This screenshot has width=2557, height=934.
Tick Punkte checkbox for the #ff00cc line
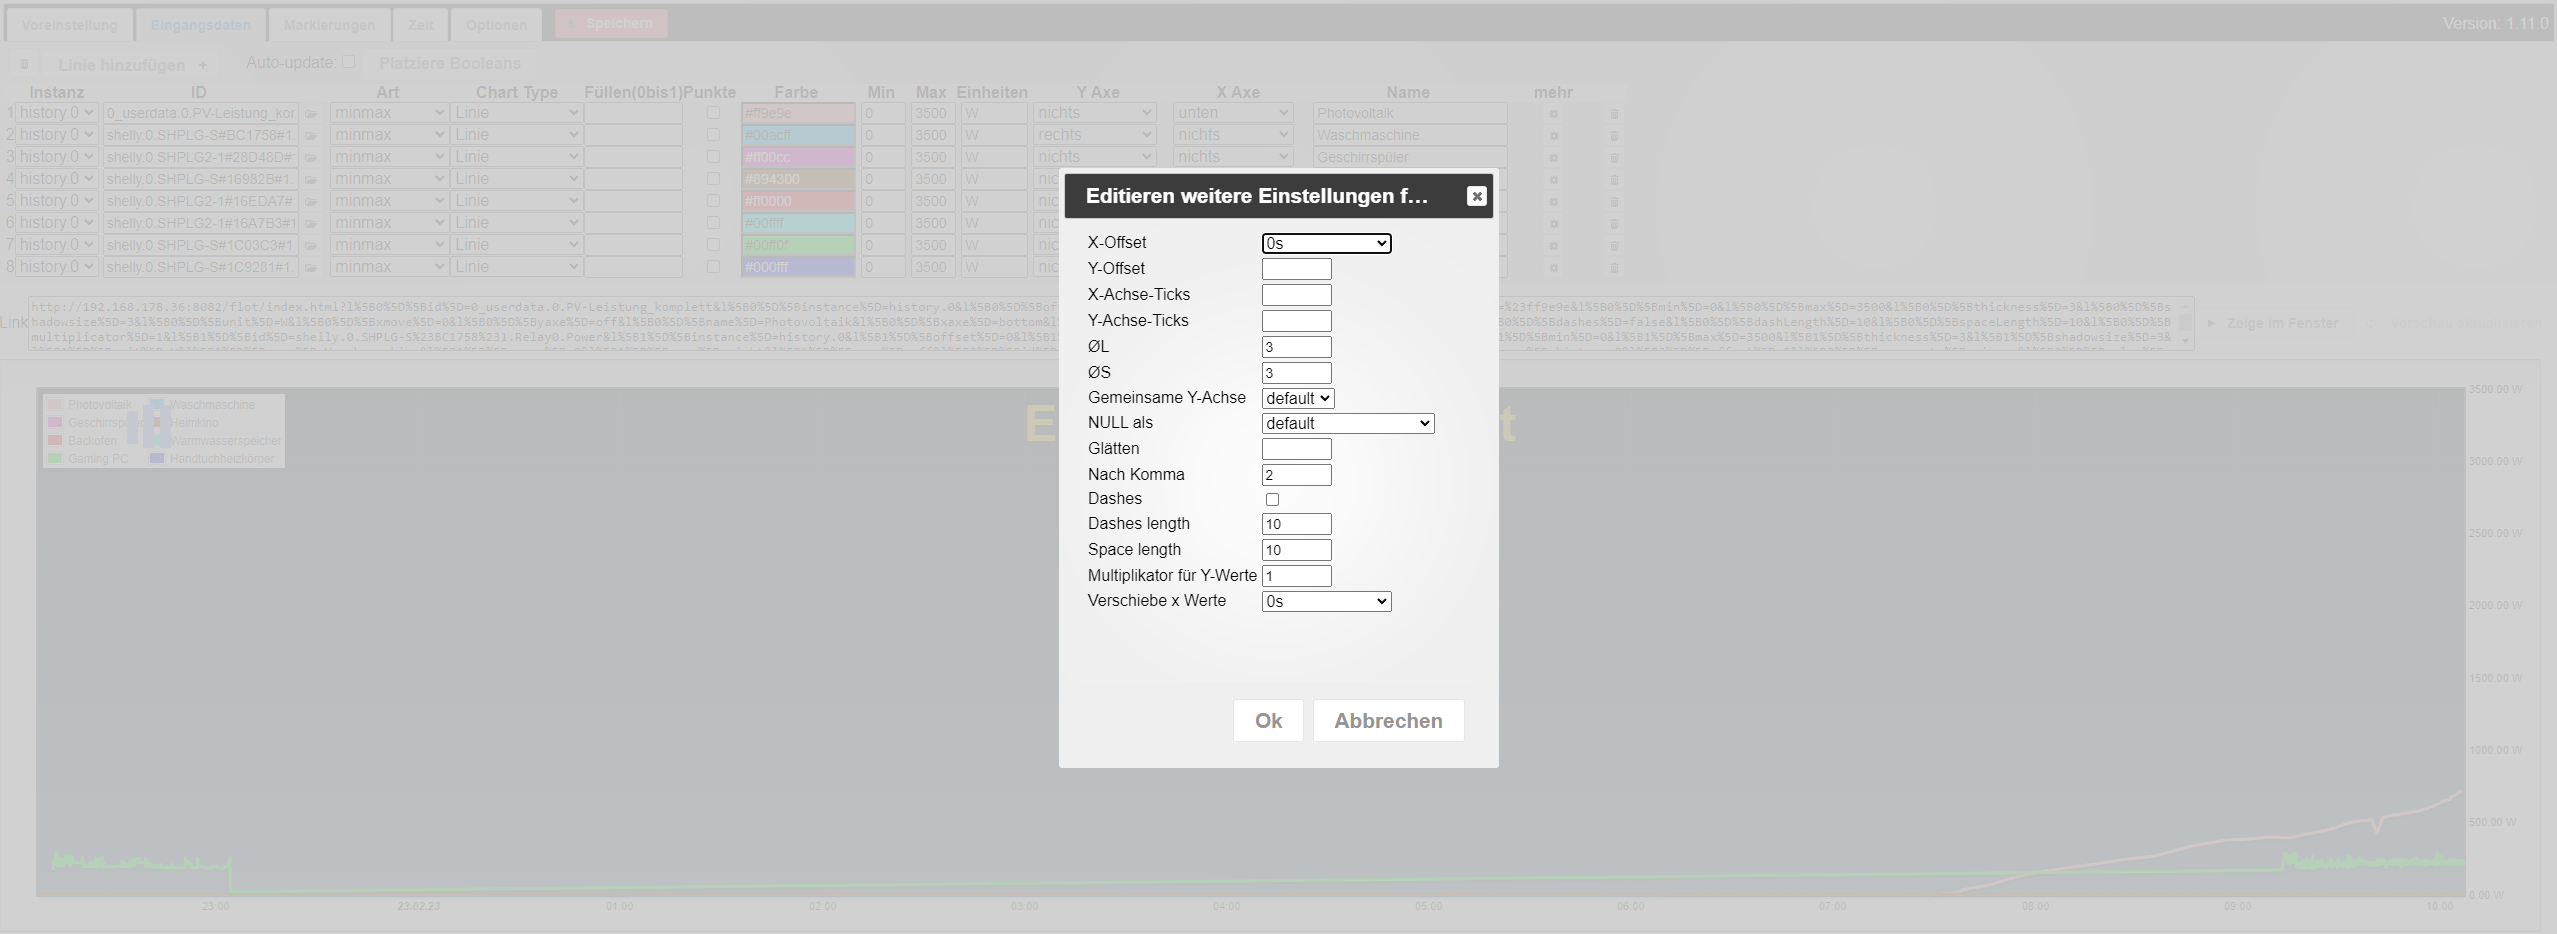[713, 157]
